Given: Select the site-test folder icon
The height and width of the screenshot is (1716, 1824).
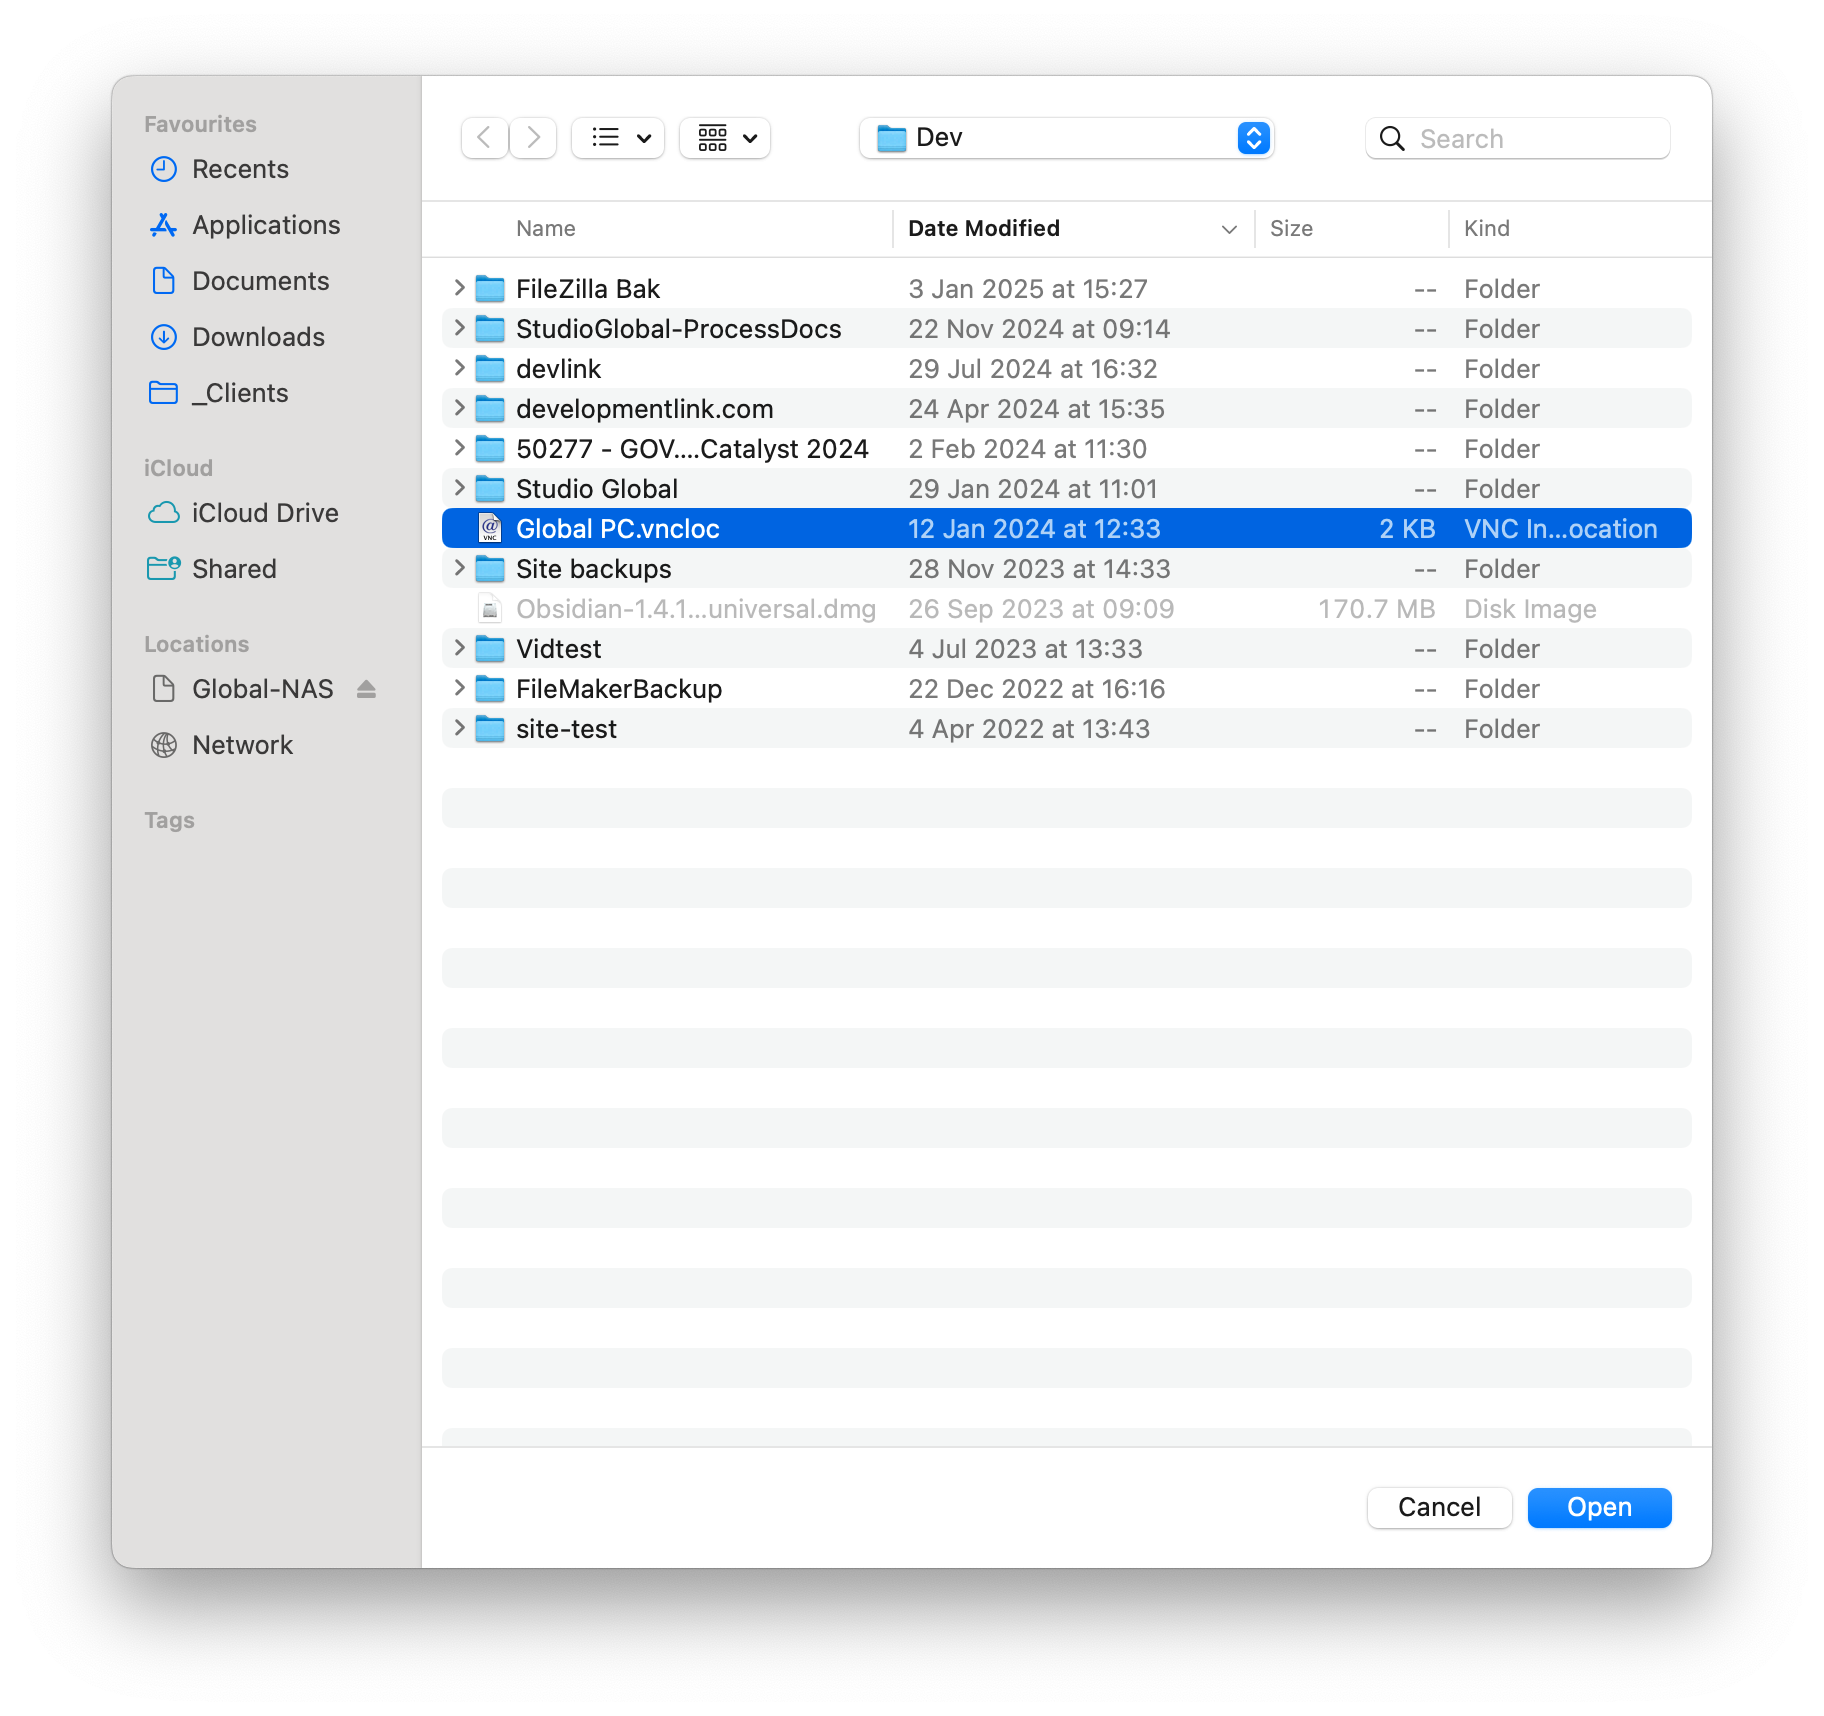Looking at the screenshot, I should click(x=490, y=729).
